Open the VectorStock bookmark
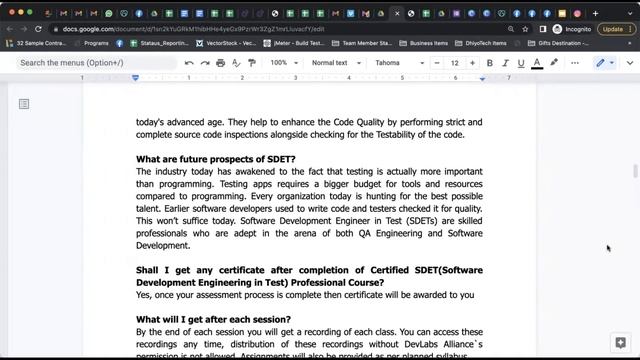 [226, 43]
